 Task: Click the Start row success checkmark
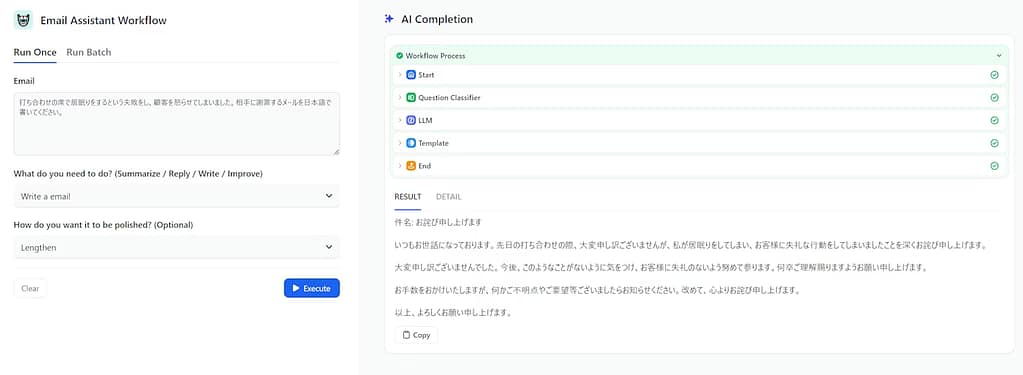click(994, 75)
